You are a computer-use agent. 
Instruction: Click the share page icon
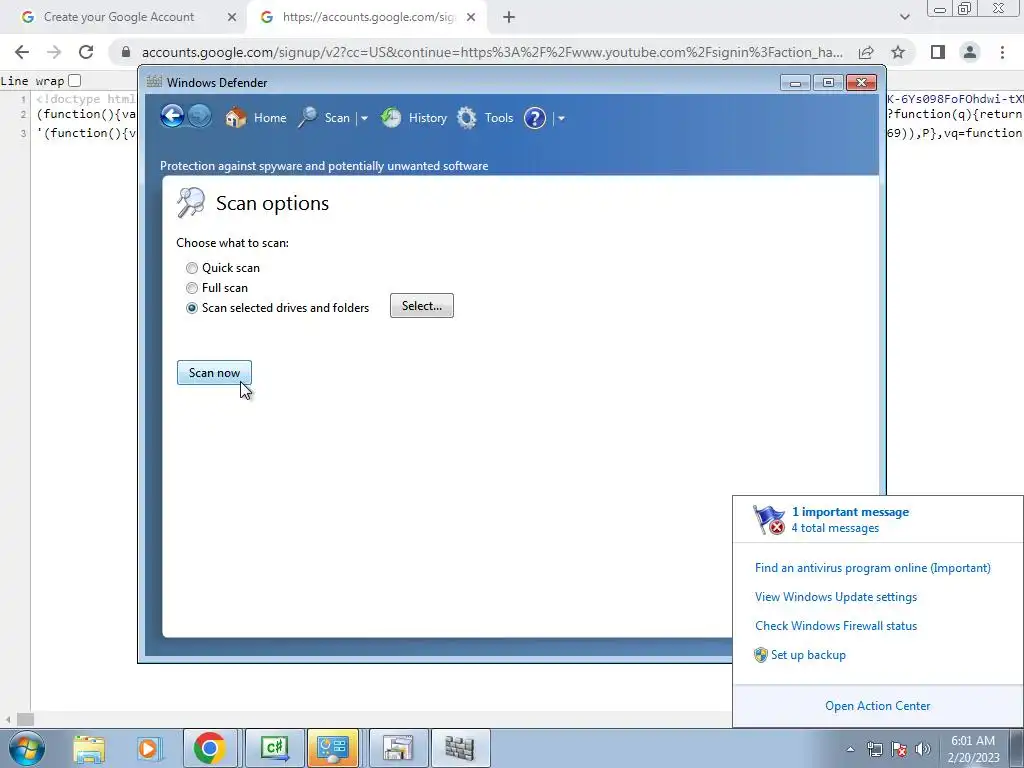(866, 52)
